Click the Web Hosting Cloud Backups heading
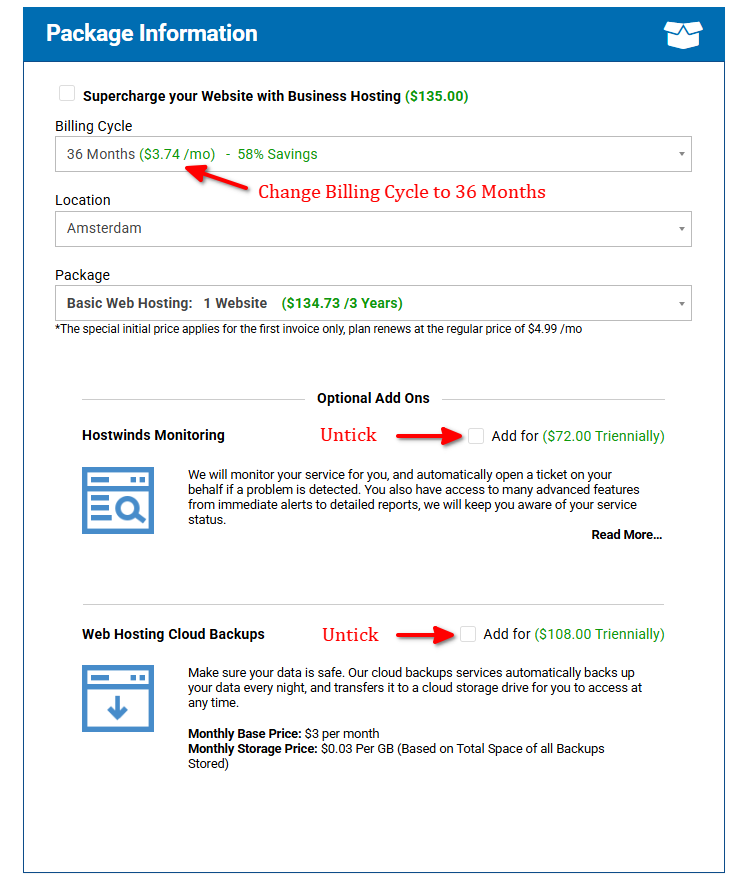 (173, 634)
